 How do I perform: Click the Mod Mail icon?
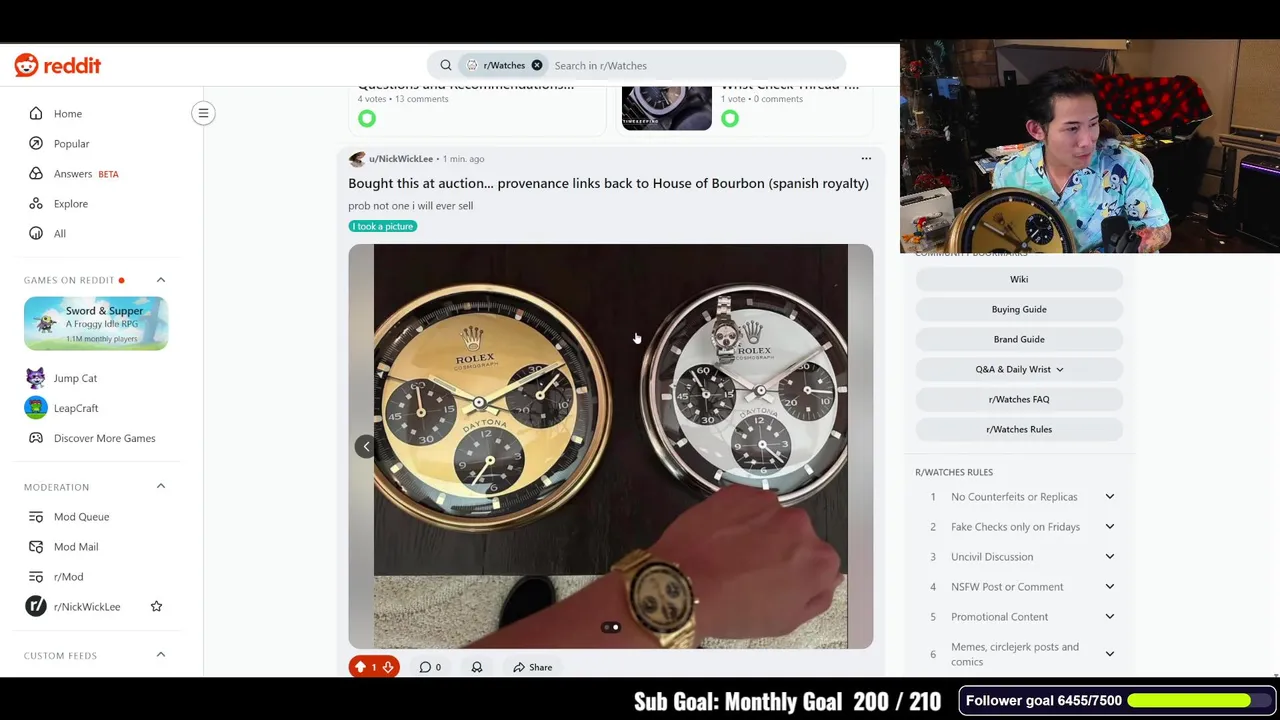tap(36, 547)
